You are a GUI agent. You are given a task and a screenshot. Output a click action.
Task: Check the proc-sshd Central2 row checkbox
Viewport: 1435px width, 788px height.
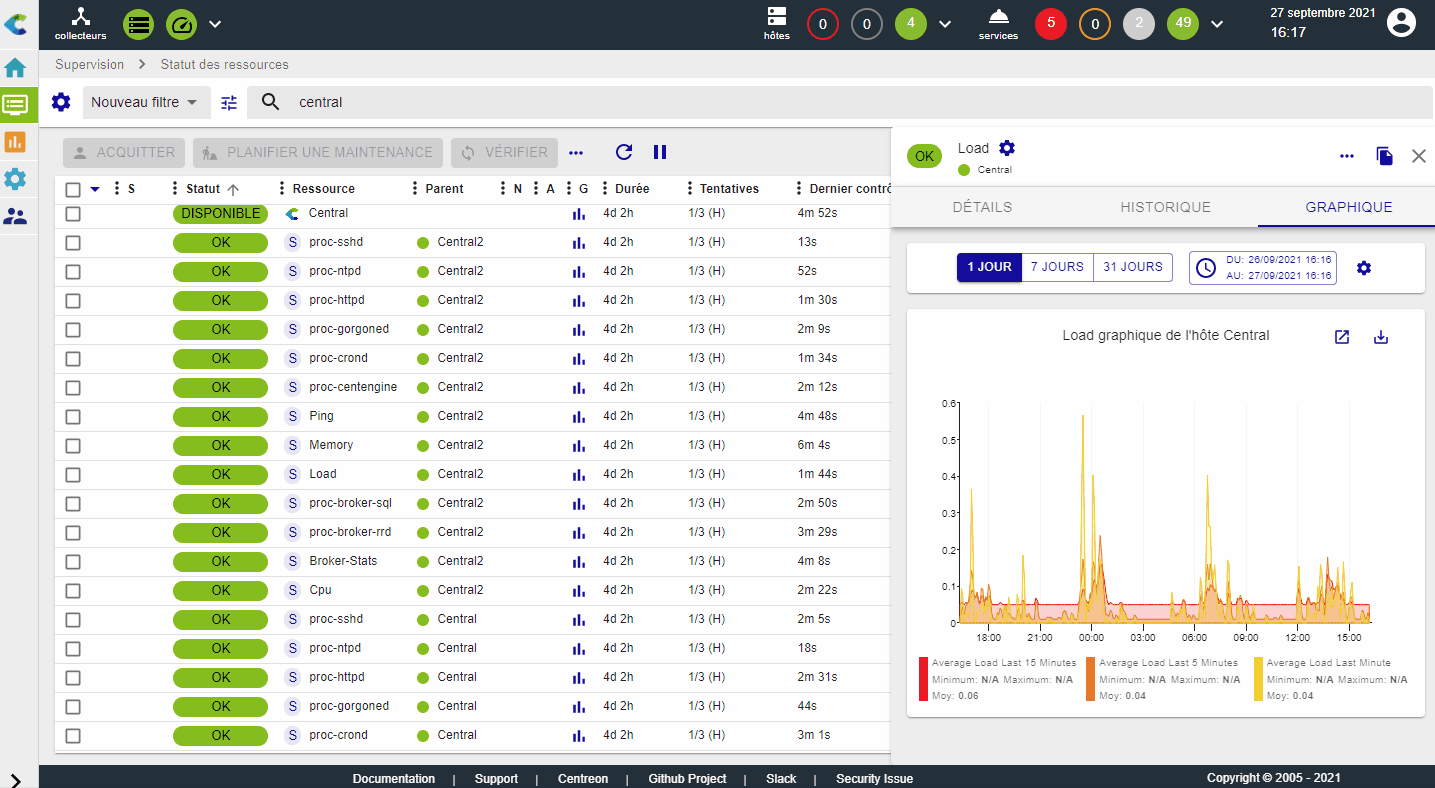pyautogui.click(x=73, y=242)
